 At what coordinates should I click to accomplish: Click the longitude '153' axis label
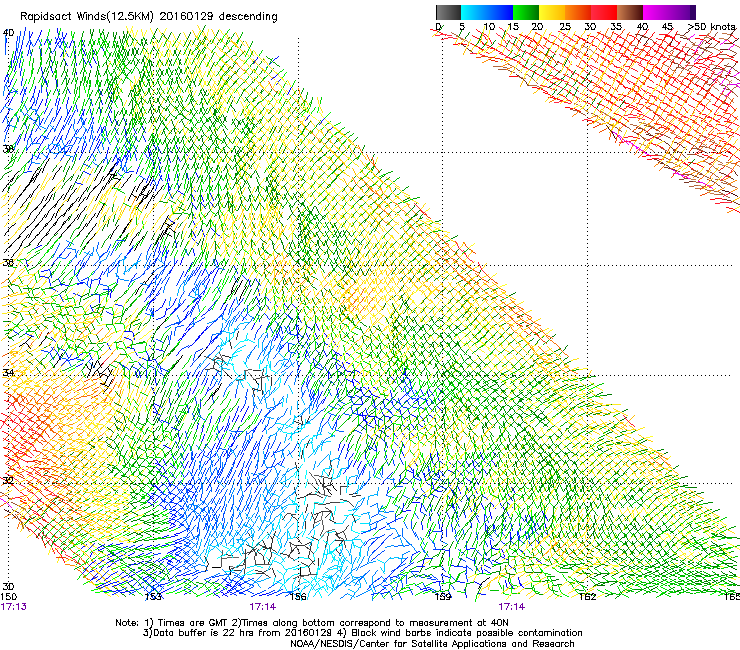(153, 597)
